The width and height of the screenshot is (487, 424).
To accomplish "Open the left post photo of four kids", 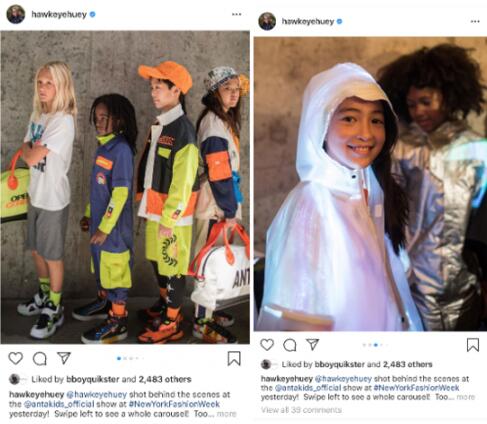I will coord(125,187).
